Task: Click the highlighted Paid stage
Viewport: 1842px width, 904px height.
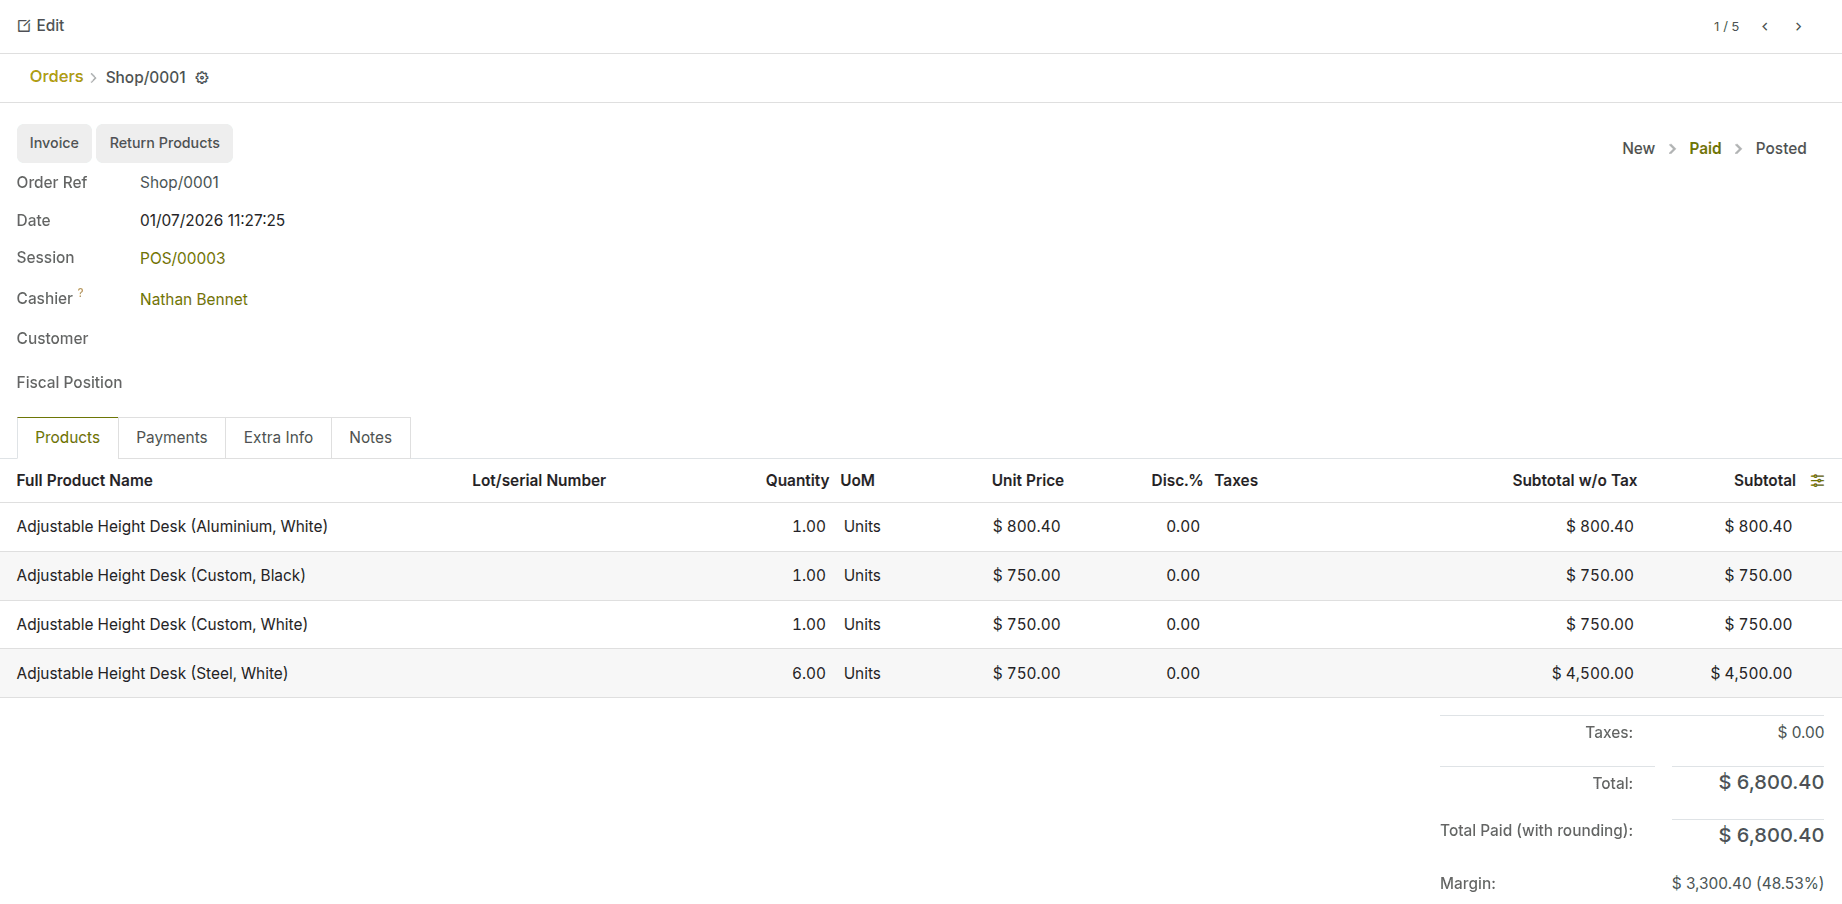Action: click(x=1705, y=147)
